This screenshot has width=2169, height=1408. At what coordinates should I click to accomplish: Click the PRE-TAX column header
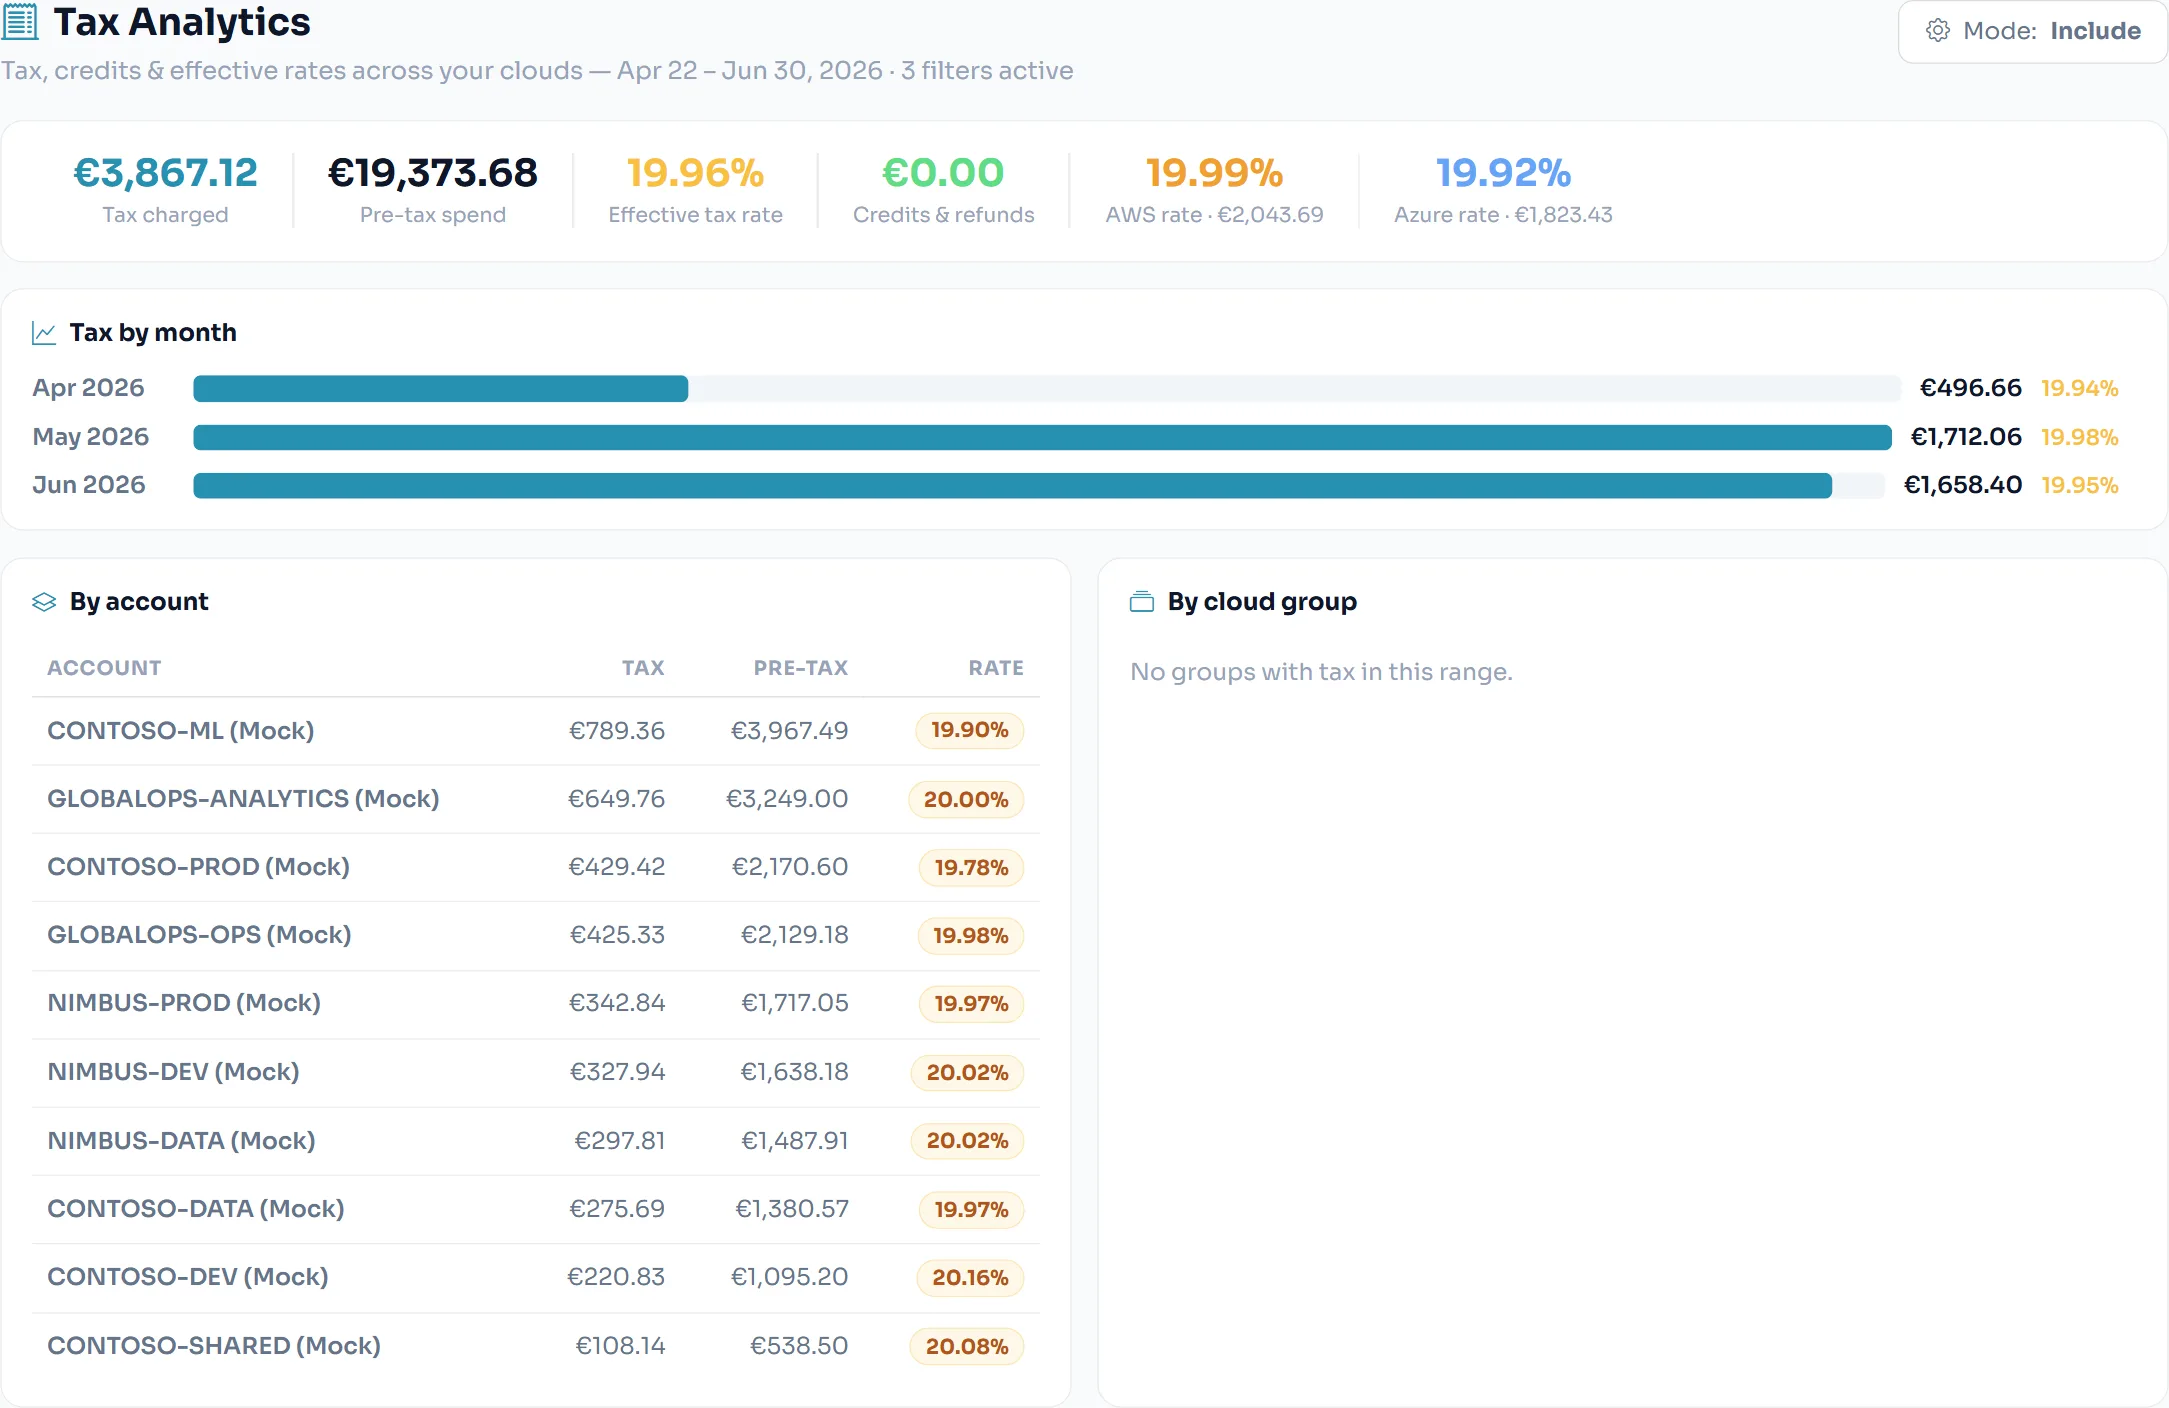pyautogui.click(x=800, y=668)
